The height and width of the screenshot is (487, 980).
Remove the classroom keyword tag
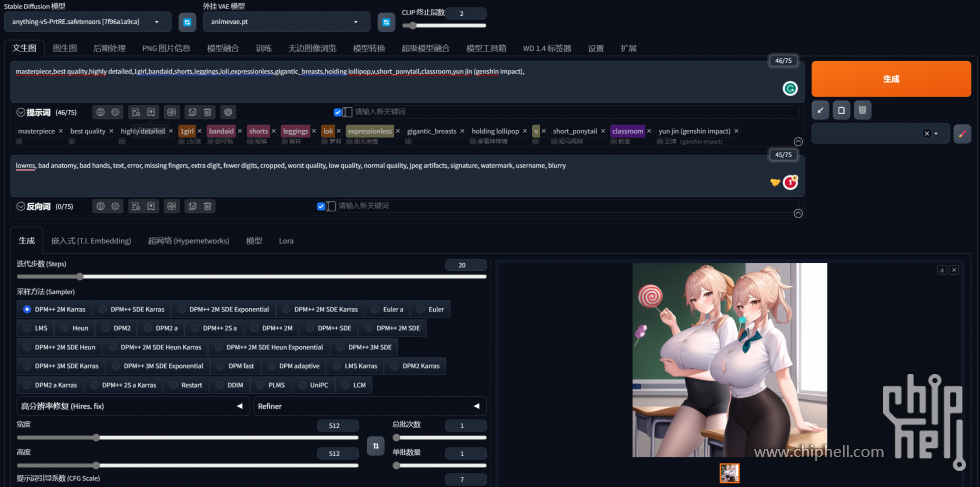coord(649,131)
